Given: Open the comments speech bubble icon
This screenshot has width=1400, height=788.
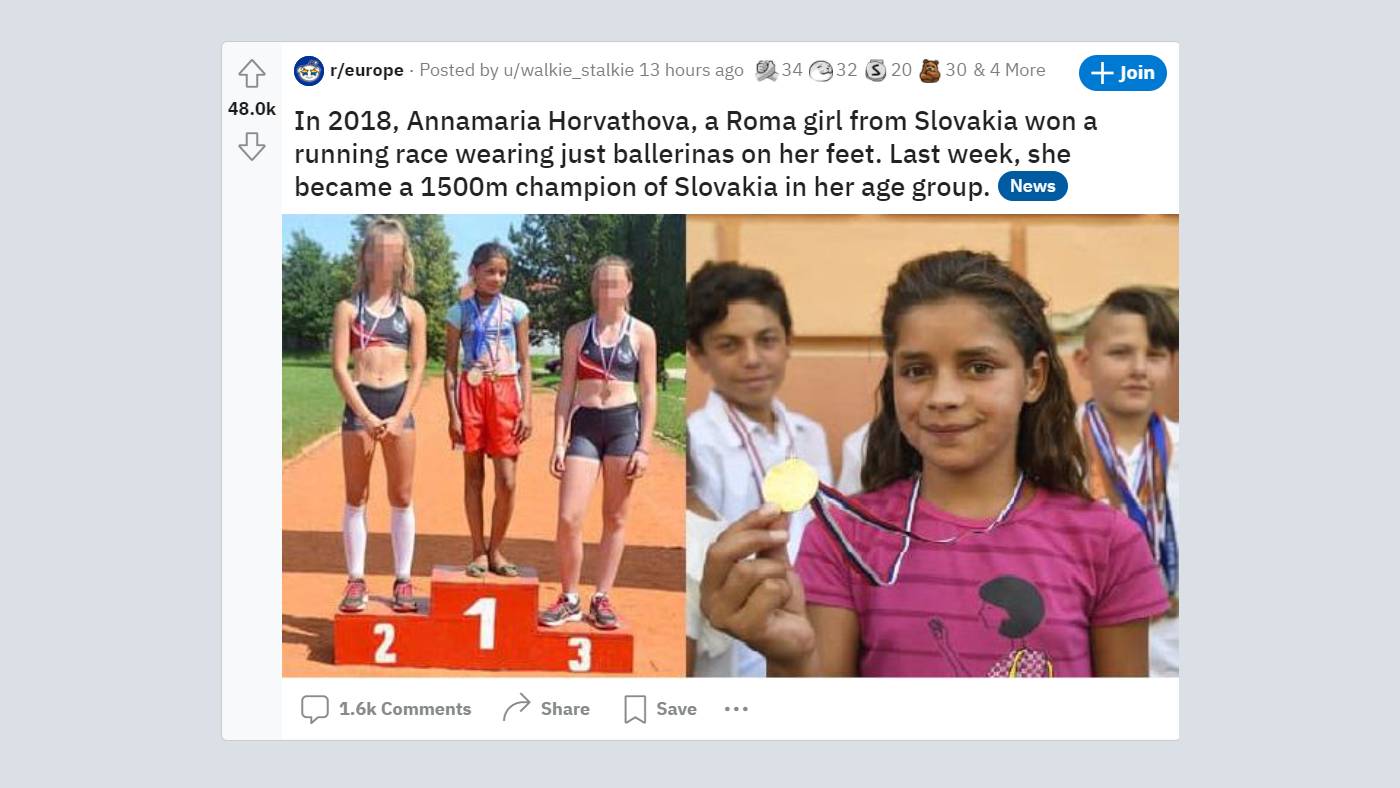Looking at the screenshot, I should 315,709.
